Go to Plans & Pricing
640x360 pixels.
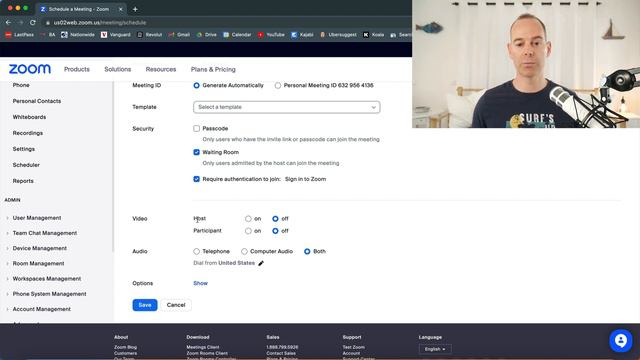pos(213,69)
